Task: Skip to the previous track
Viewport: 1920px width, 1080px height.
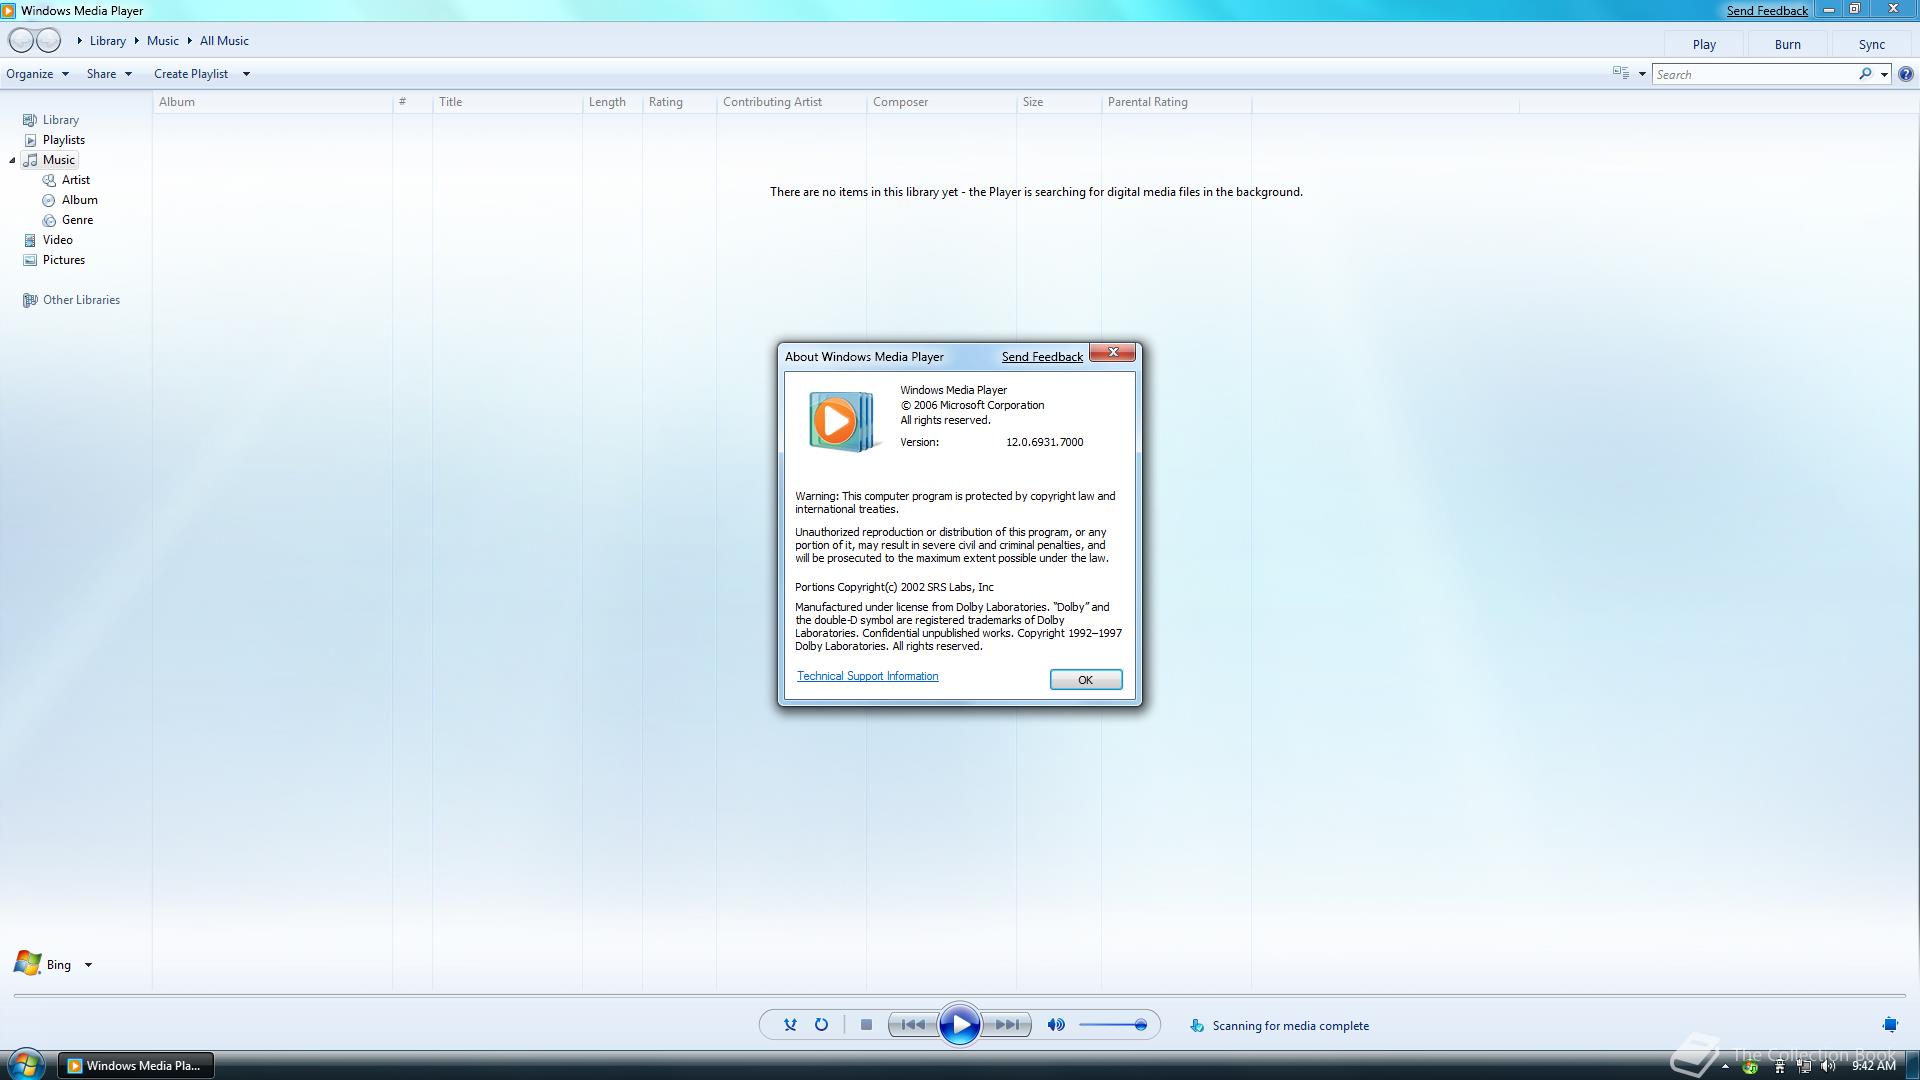Action: click(913, 1025)
